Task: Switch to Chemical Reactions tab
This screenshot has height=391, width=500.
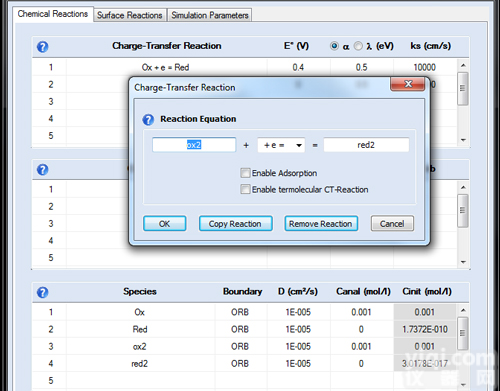Action: [53, 14]
